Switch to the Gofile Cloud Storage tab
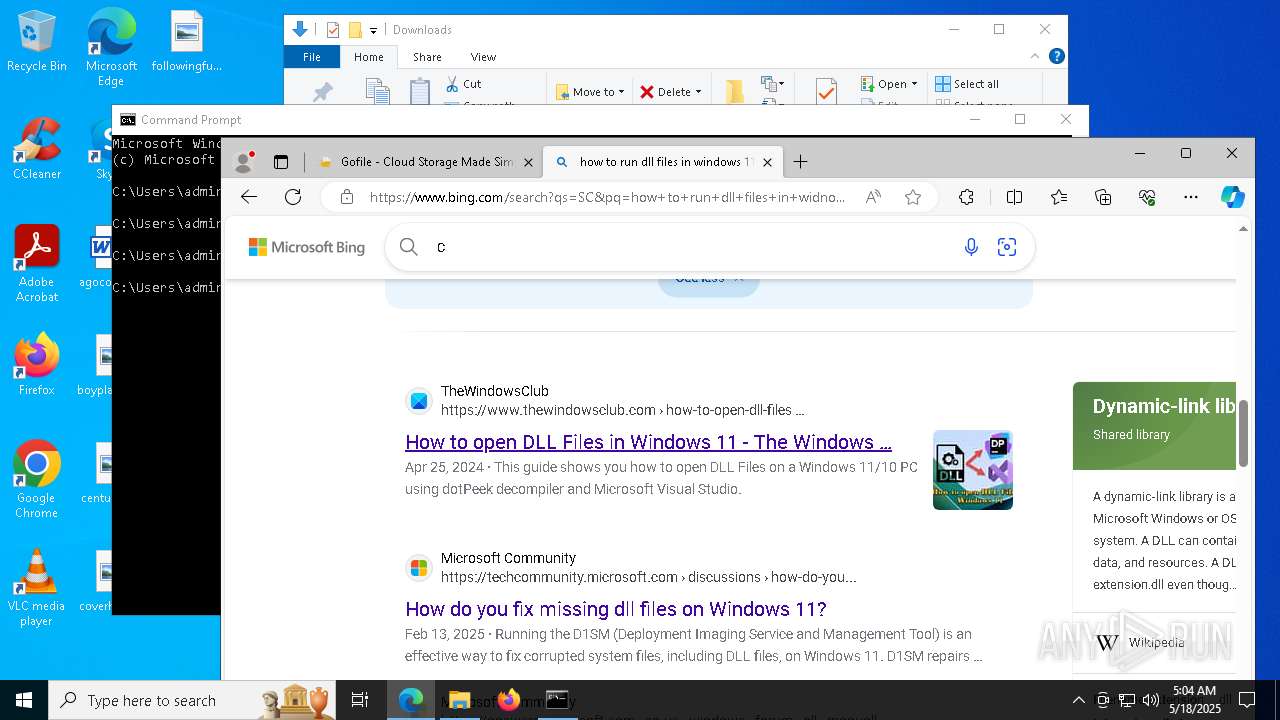This screenshot has height=720, width=1280. click(x=426, y=162)
